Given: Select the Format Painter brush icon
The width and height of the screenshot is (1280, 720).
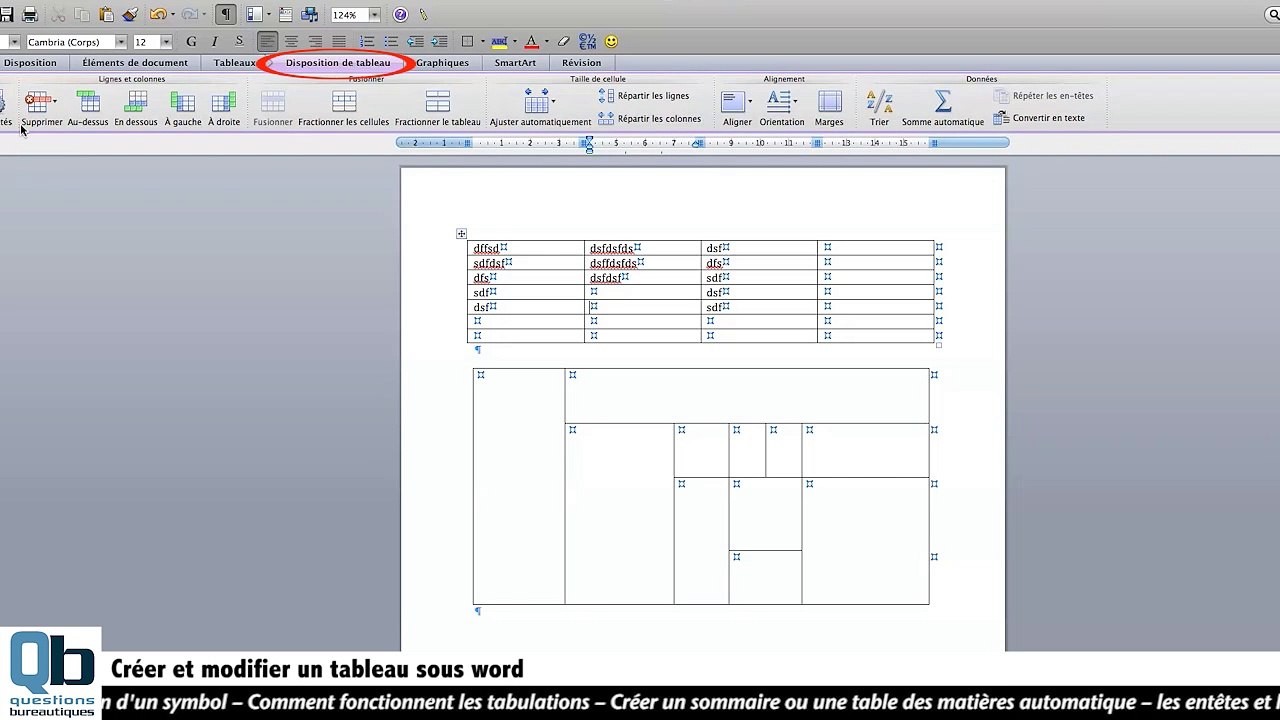Looking at the screenshot, I should 130,15.
